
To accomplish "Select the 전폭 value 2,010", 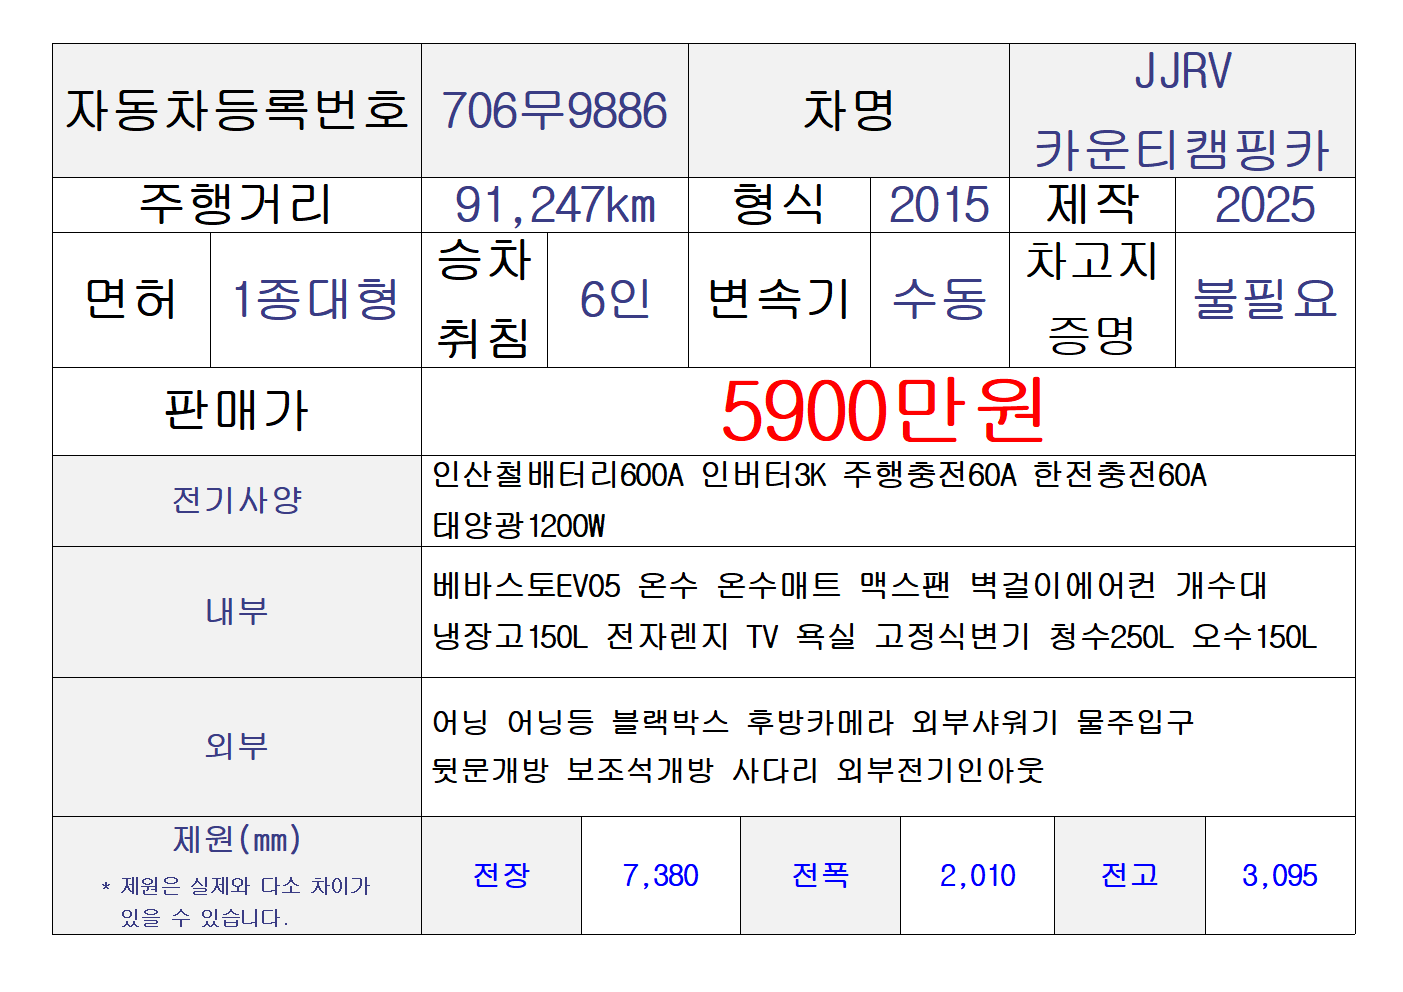I will [977, 876].
